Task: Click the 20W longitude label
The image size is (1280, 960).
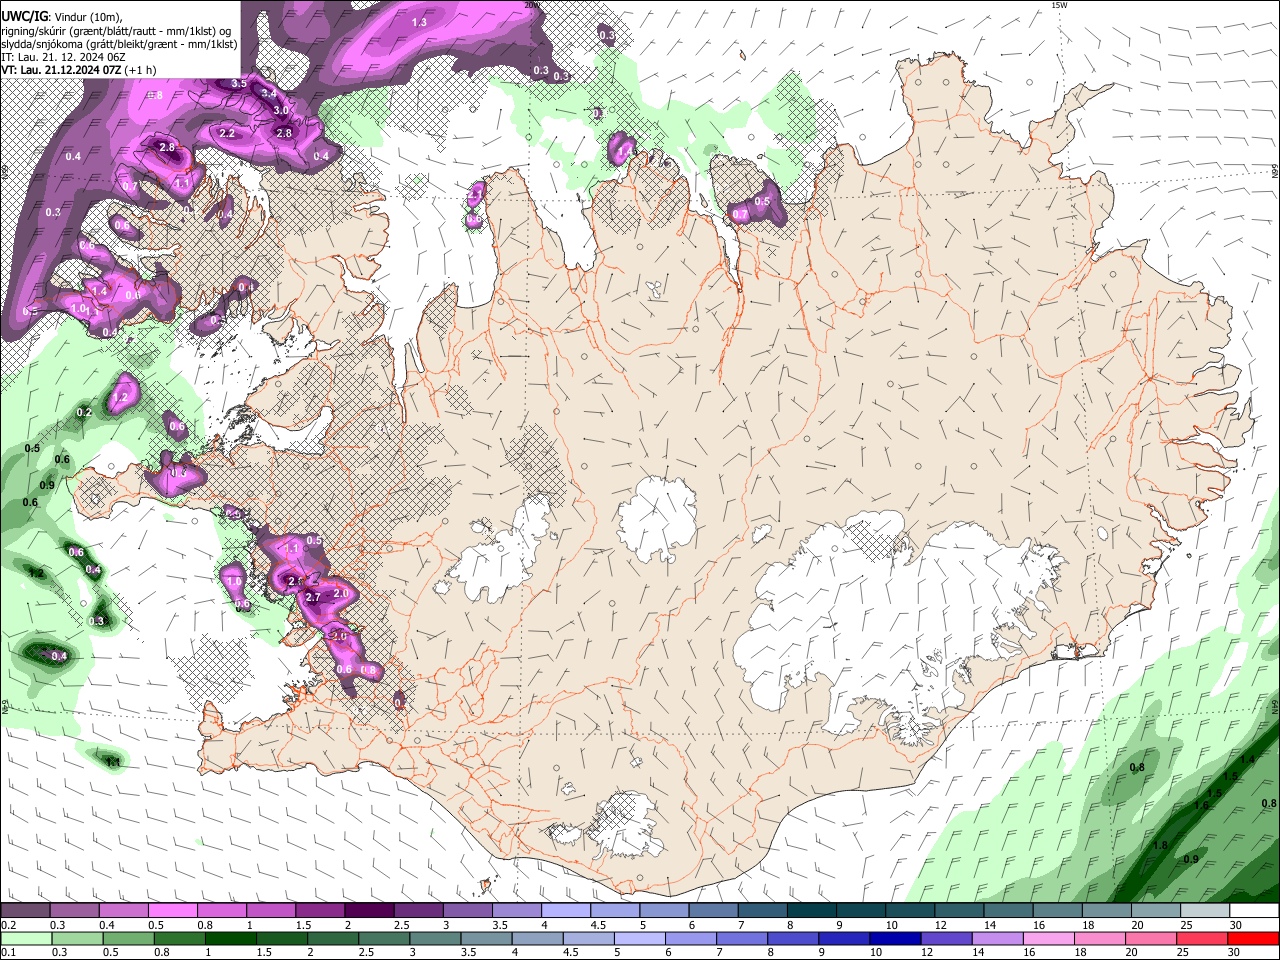Action: (532, 5)
